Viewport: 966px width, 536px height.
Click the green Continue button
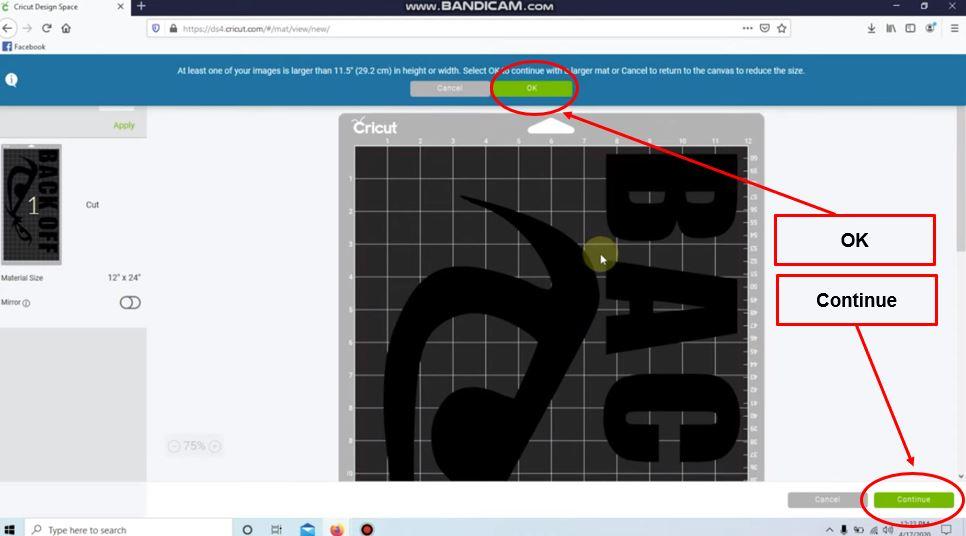point(914,500)
